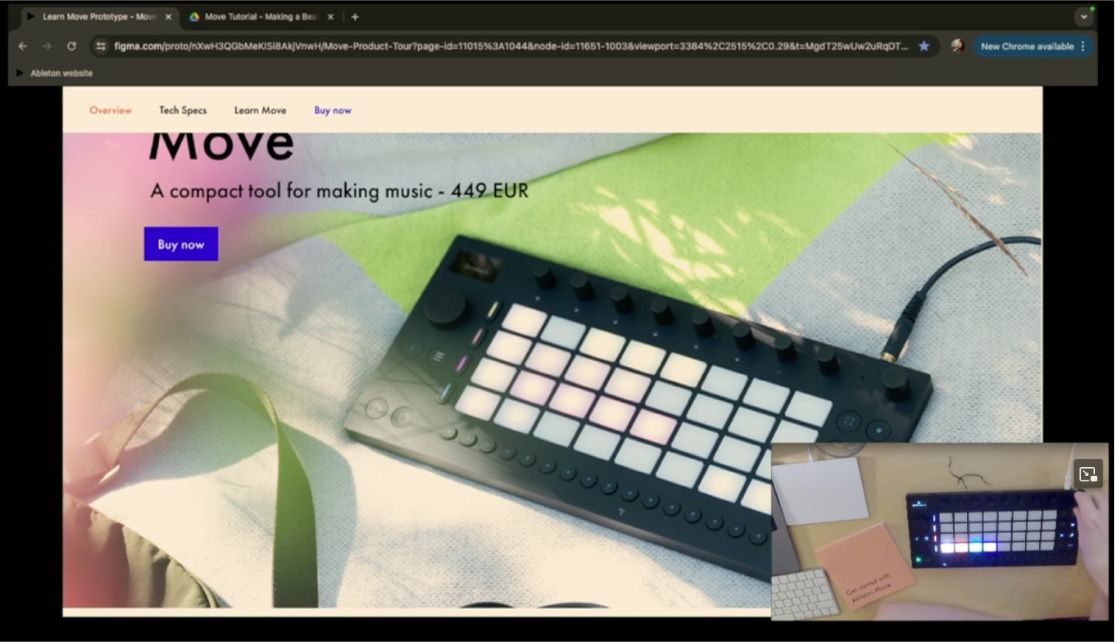Open the Ableton website bookmark
The height and width of the screenshot is (642, 1115).
coord(54,73)
